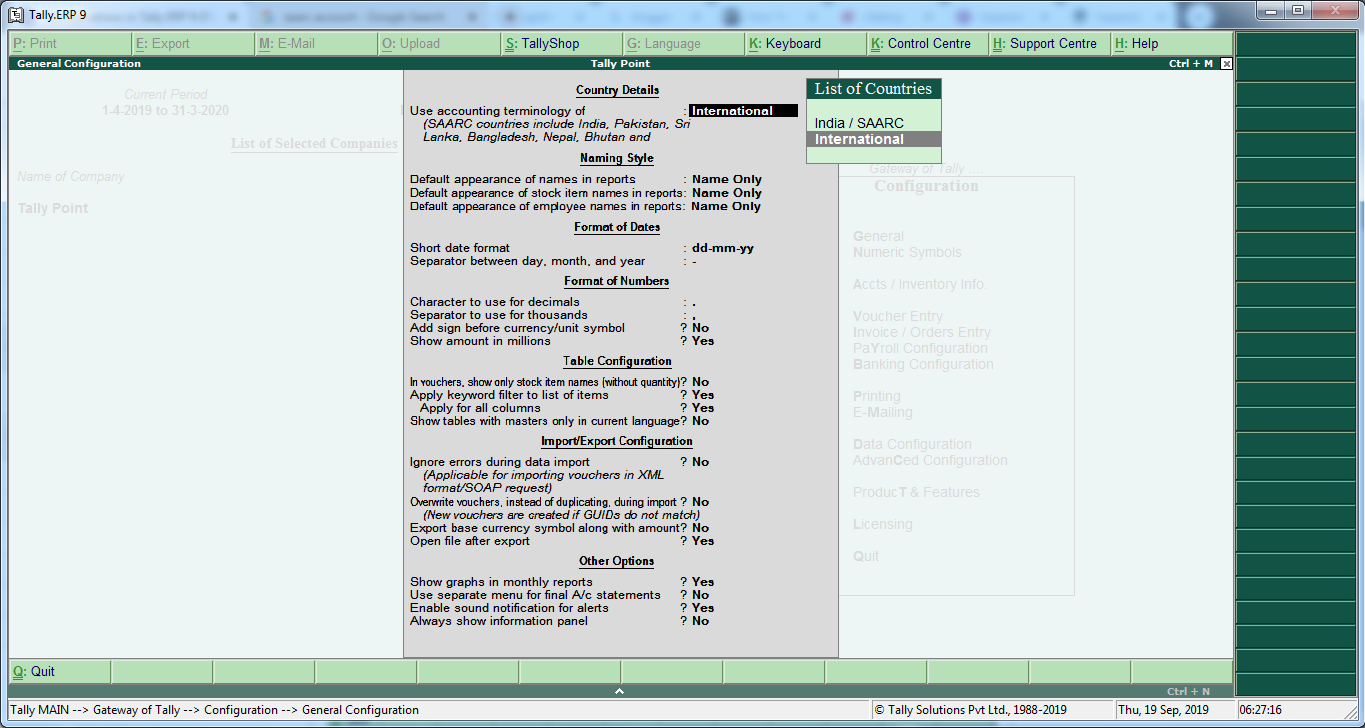Toggle Show graphs in monthly reports

[x=703, y=582]
